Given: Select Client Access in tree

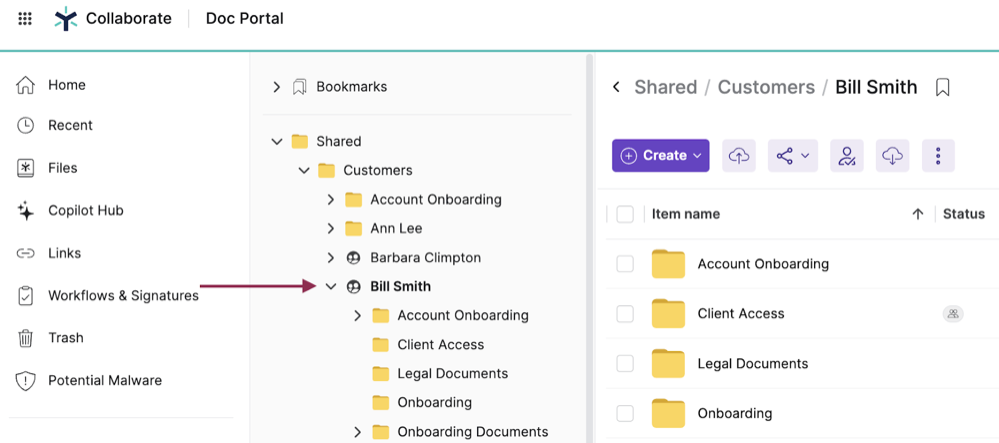Looking at the screenshot, I should 441,345.
